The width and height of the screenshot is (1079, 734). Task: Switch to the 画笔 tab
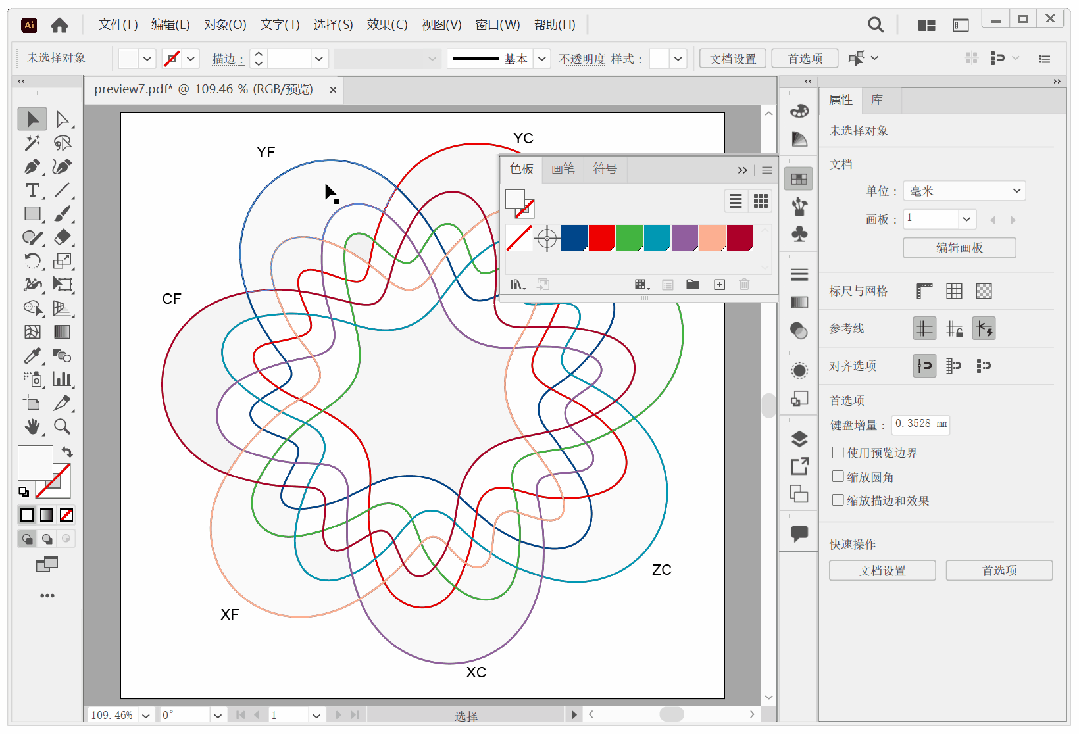pos(562,169)
